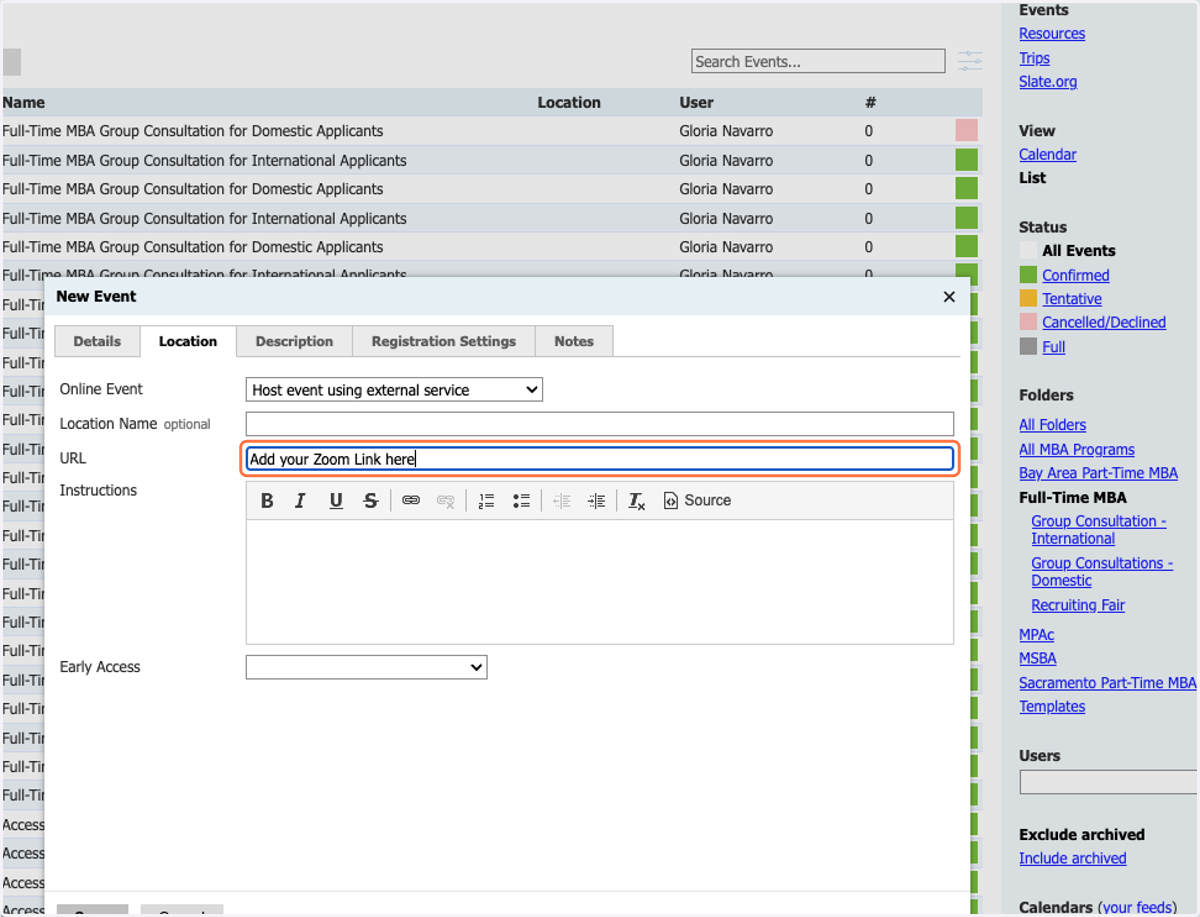Open the Templates folder

(x=1052, y=706)
